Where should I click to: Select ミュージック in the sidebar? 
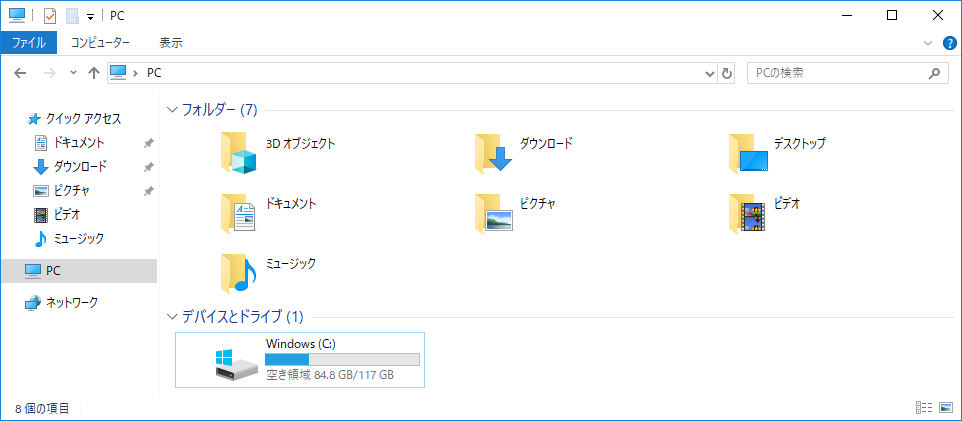tap(79, 238)
